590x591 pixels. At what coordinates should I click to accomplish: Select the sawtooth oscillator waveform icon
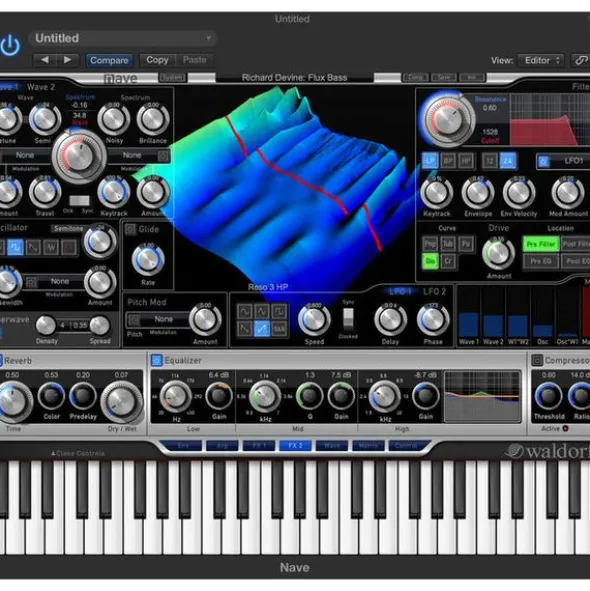33,248
